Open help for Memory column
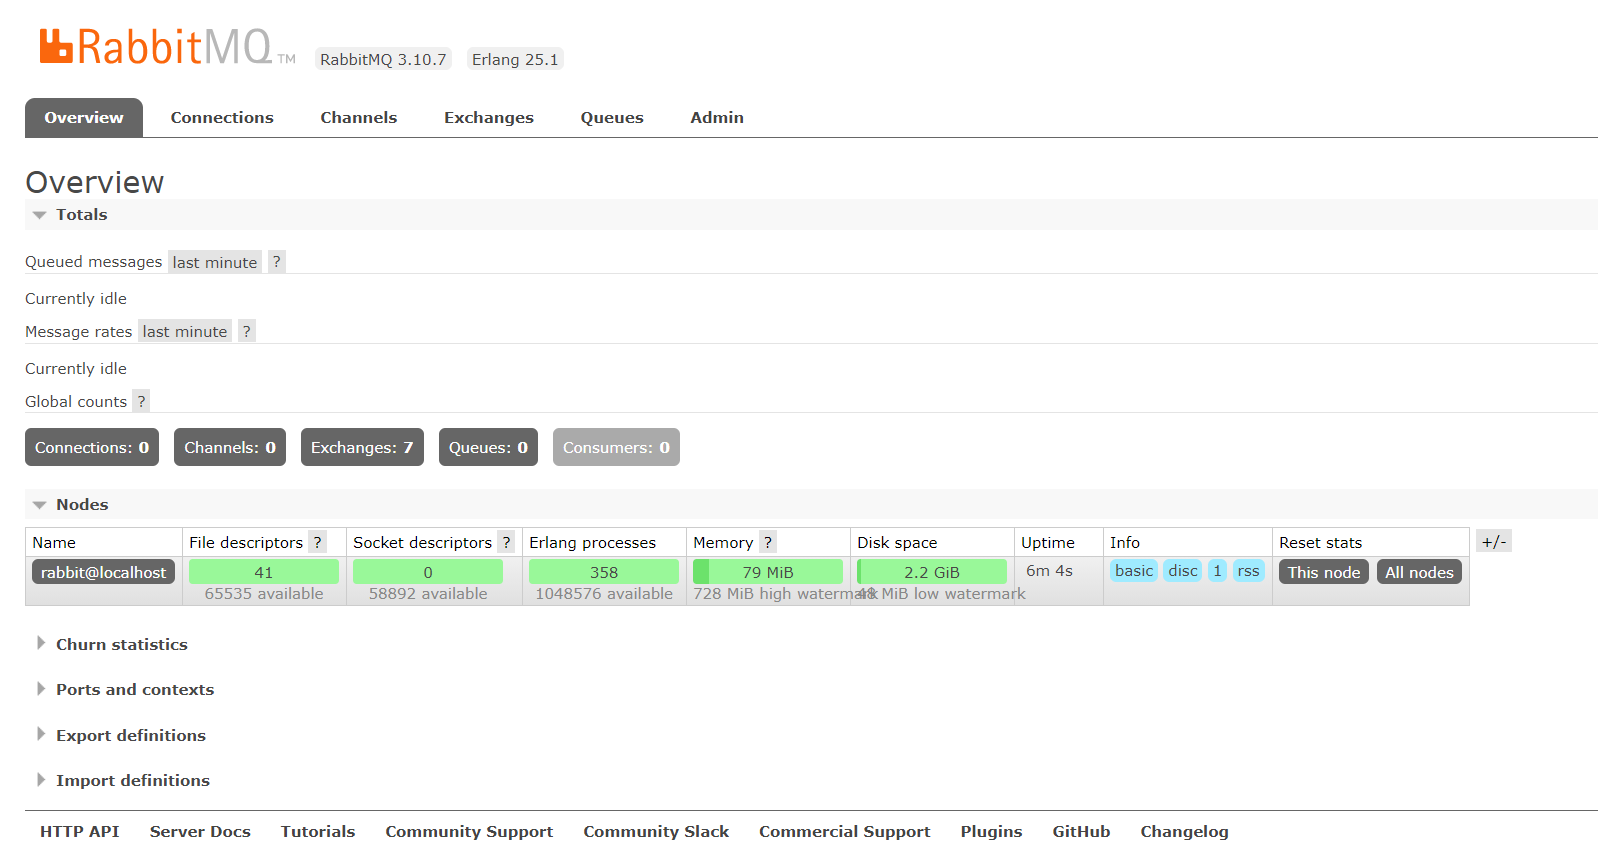 pos(768,542)
